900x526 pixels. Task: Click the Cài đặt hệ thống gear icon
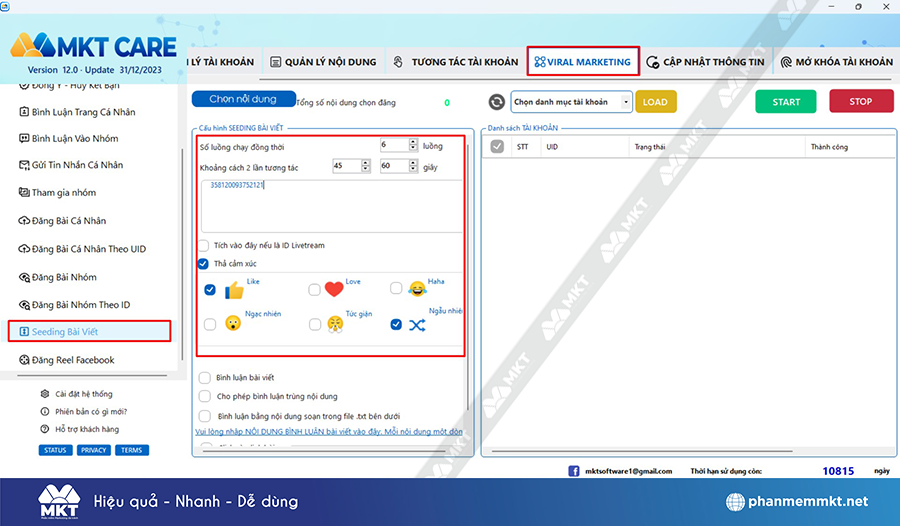coord(45,394)
